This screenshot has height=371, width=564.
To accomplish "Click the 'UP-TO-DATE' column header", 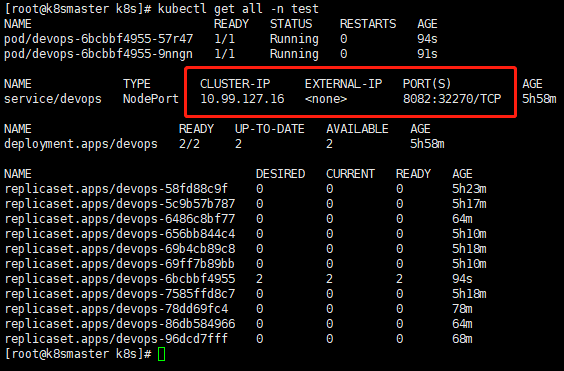I will click(x=270, y=129).
